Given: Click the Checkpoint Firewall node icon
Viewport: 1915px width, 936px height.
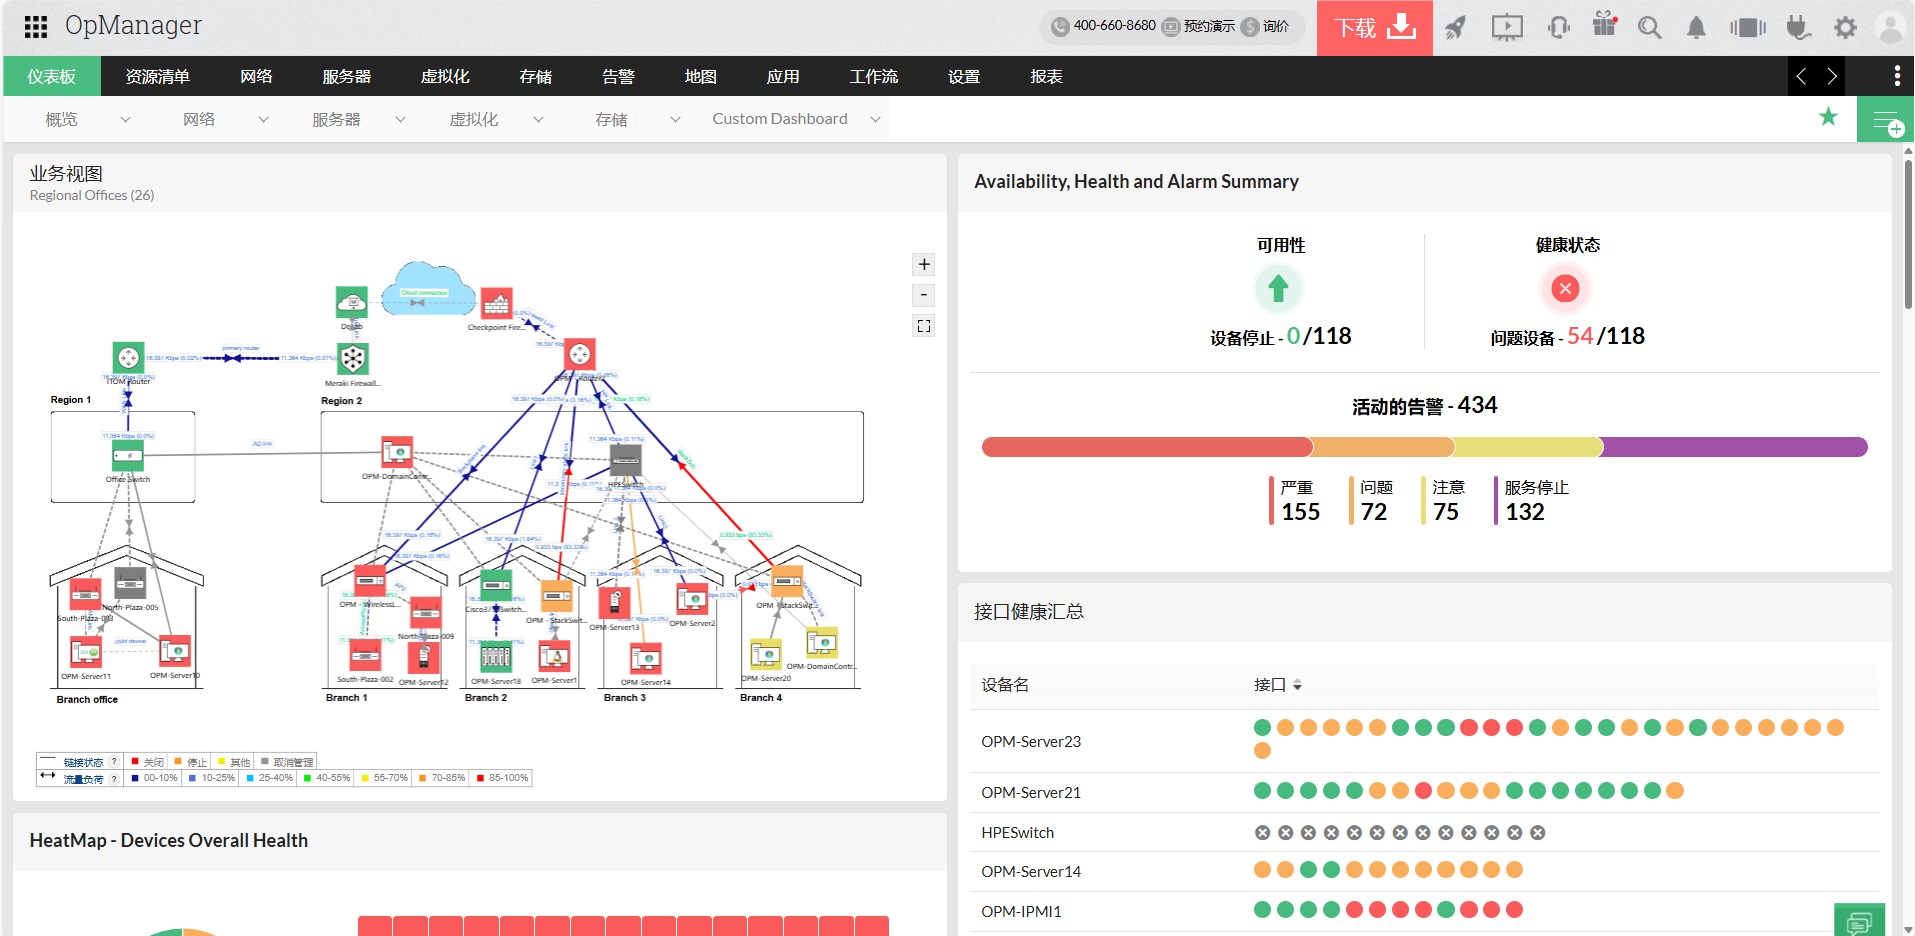Looking at the screenshot, I should point(497,302).
